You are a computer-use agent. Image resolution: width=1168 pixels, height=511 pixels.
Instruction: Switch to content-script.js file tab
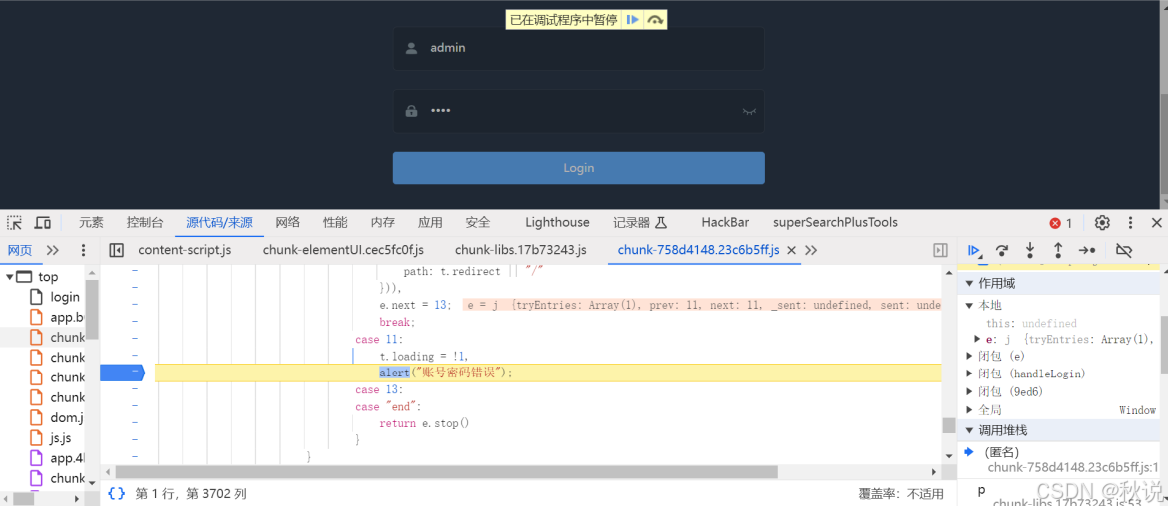[185, 250]
